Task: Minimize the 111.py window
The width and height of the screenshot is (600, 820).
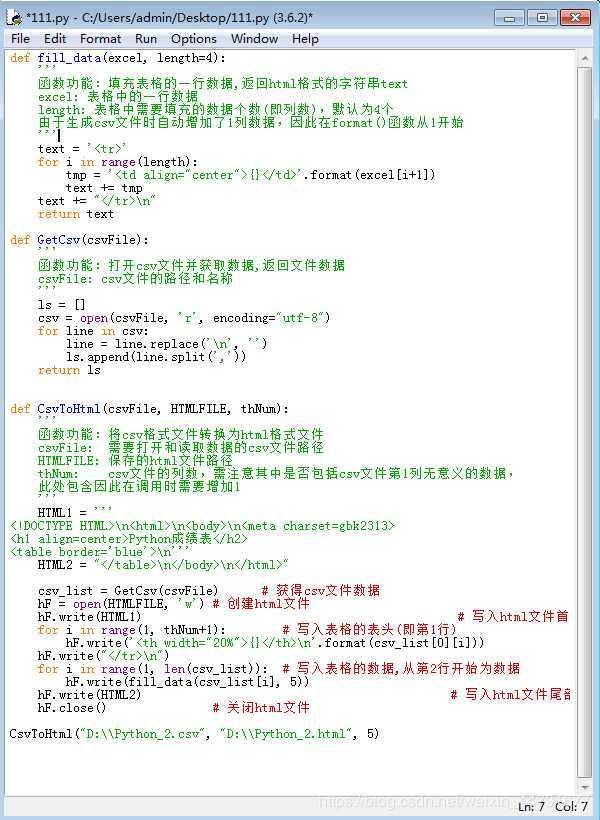Action: [510, 18]
